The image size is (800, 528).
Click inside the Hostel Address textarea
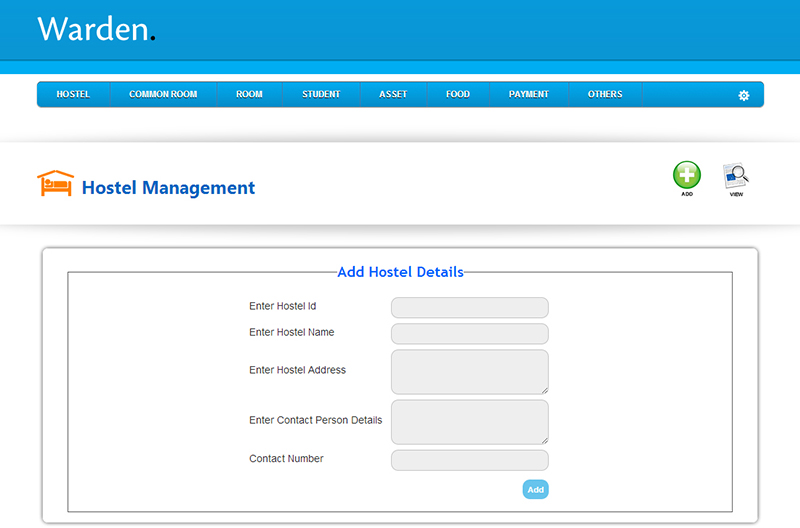[469, 371]
